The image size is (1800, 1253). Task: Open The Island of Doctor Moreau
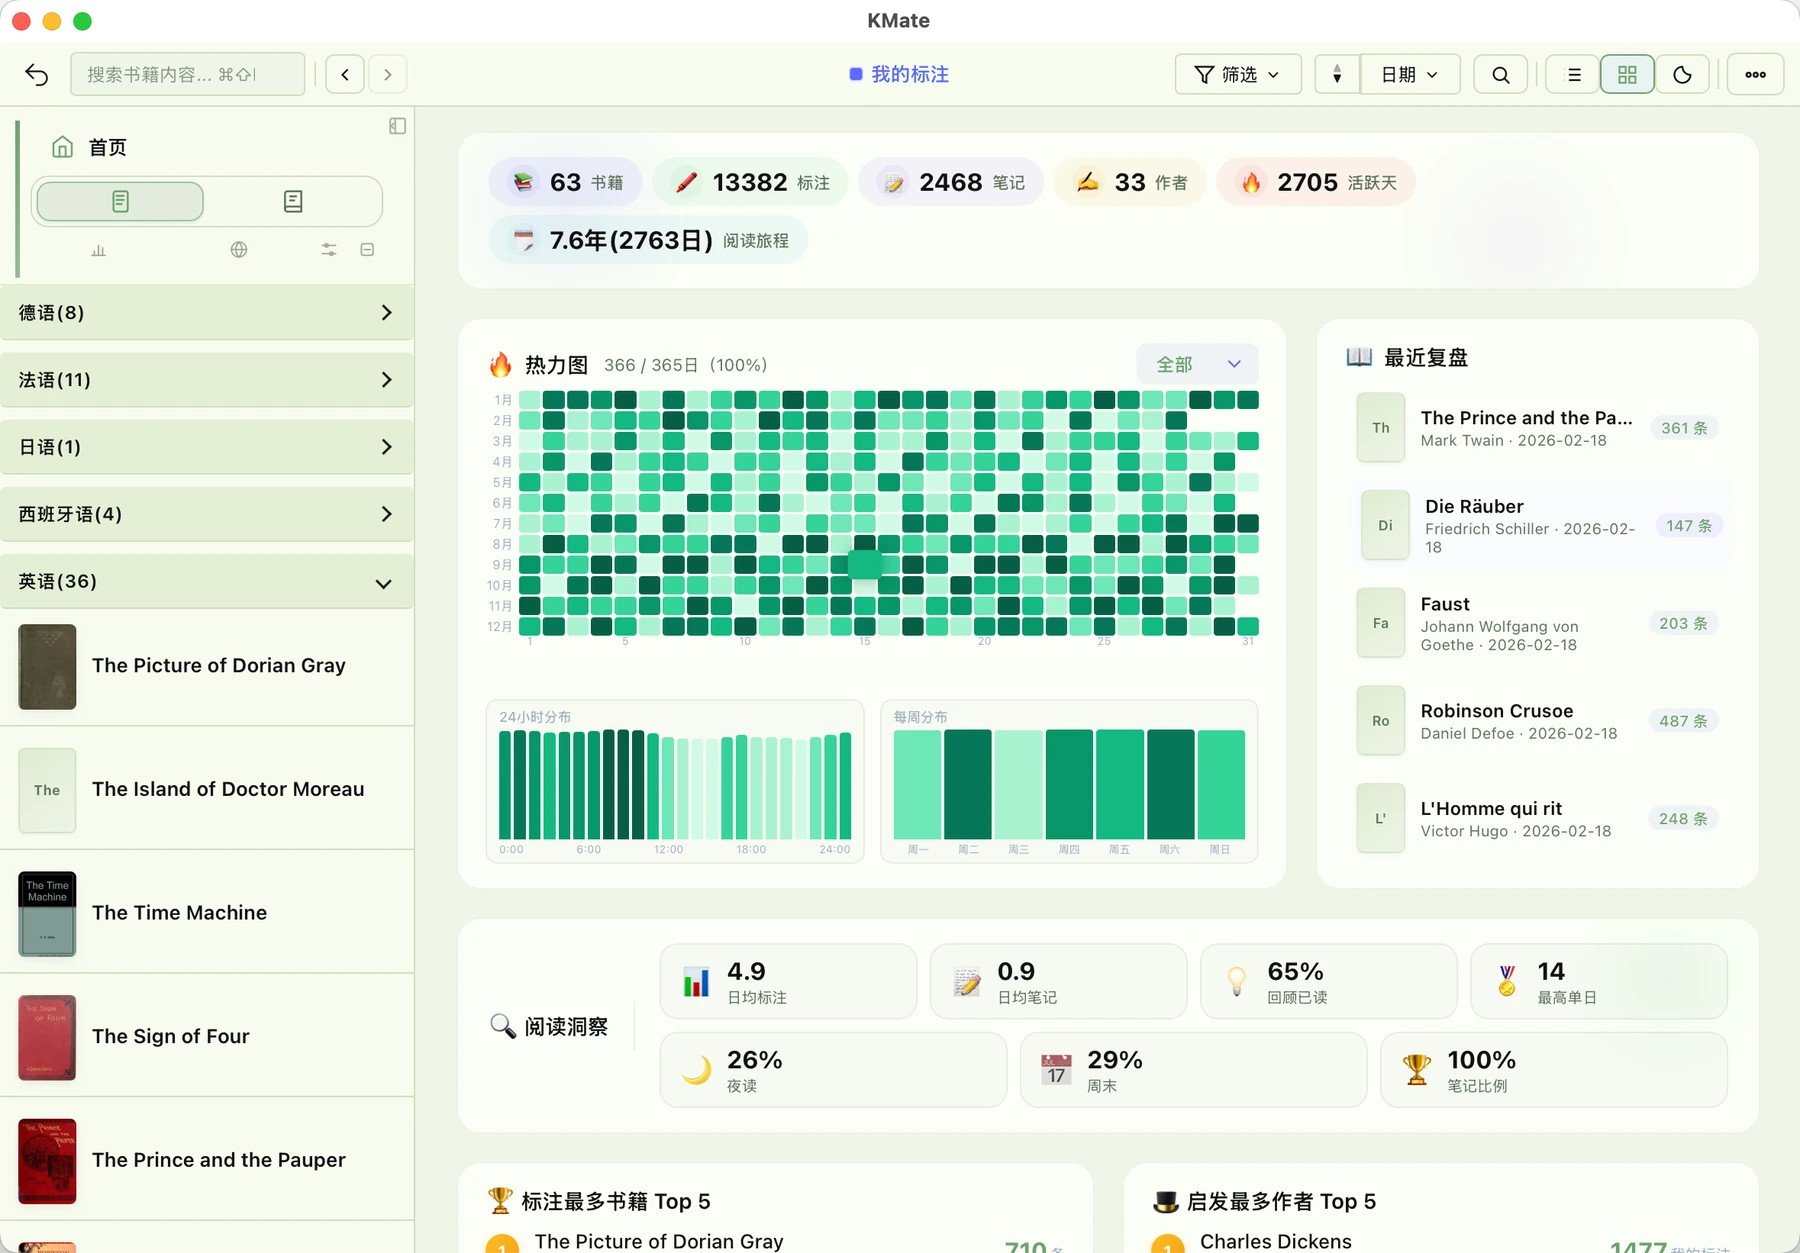(x=207, y=790)
